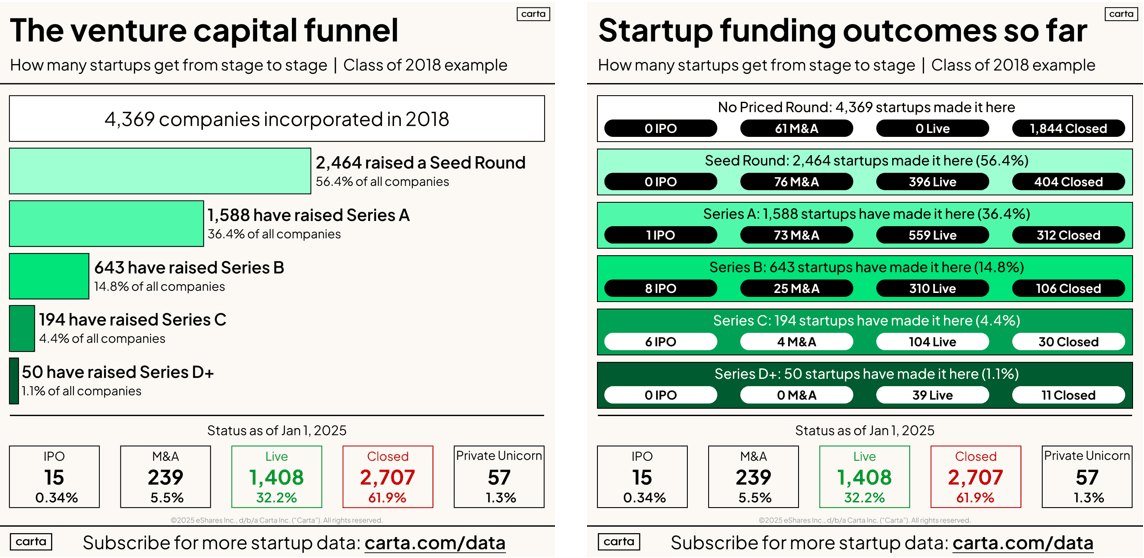Select the Series A funnel bar
1144x558 pixels.
coord(106,223)
